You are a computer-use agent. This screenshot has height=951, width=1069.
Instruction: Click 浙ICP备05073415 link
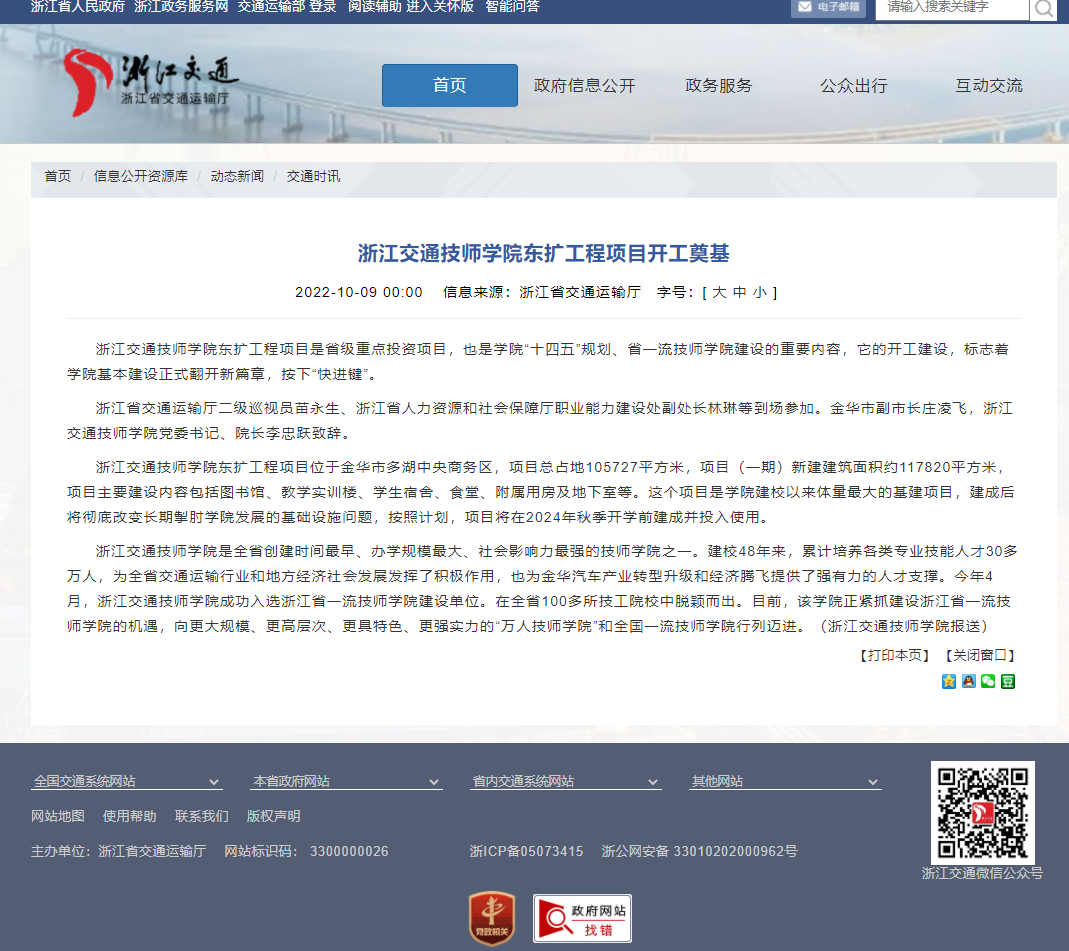[526, 851]
